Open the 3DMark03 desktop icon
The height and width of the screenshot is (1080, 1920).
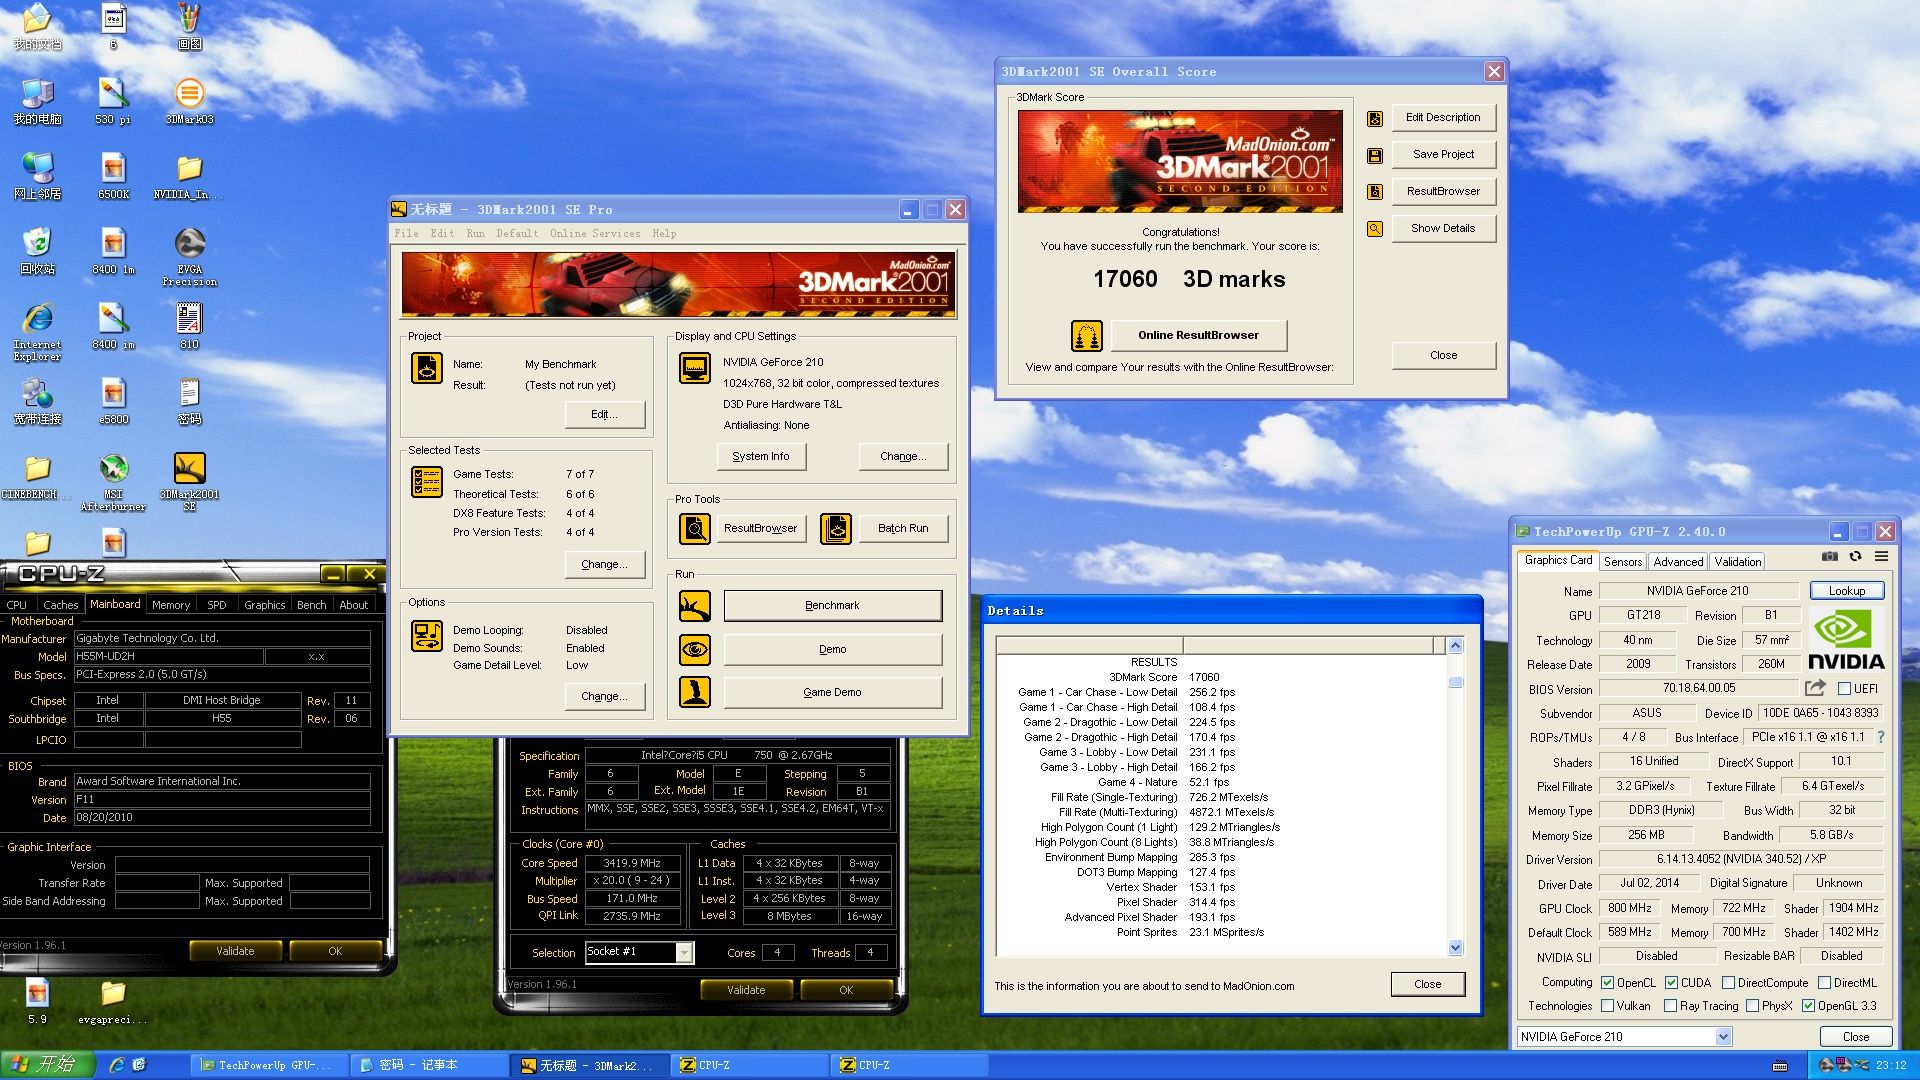189,100
